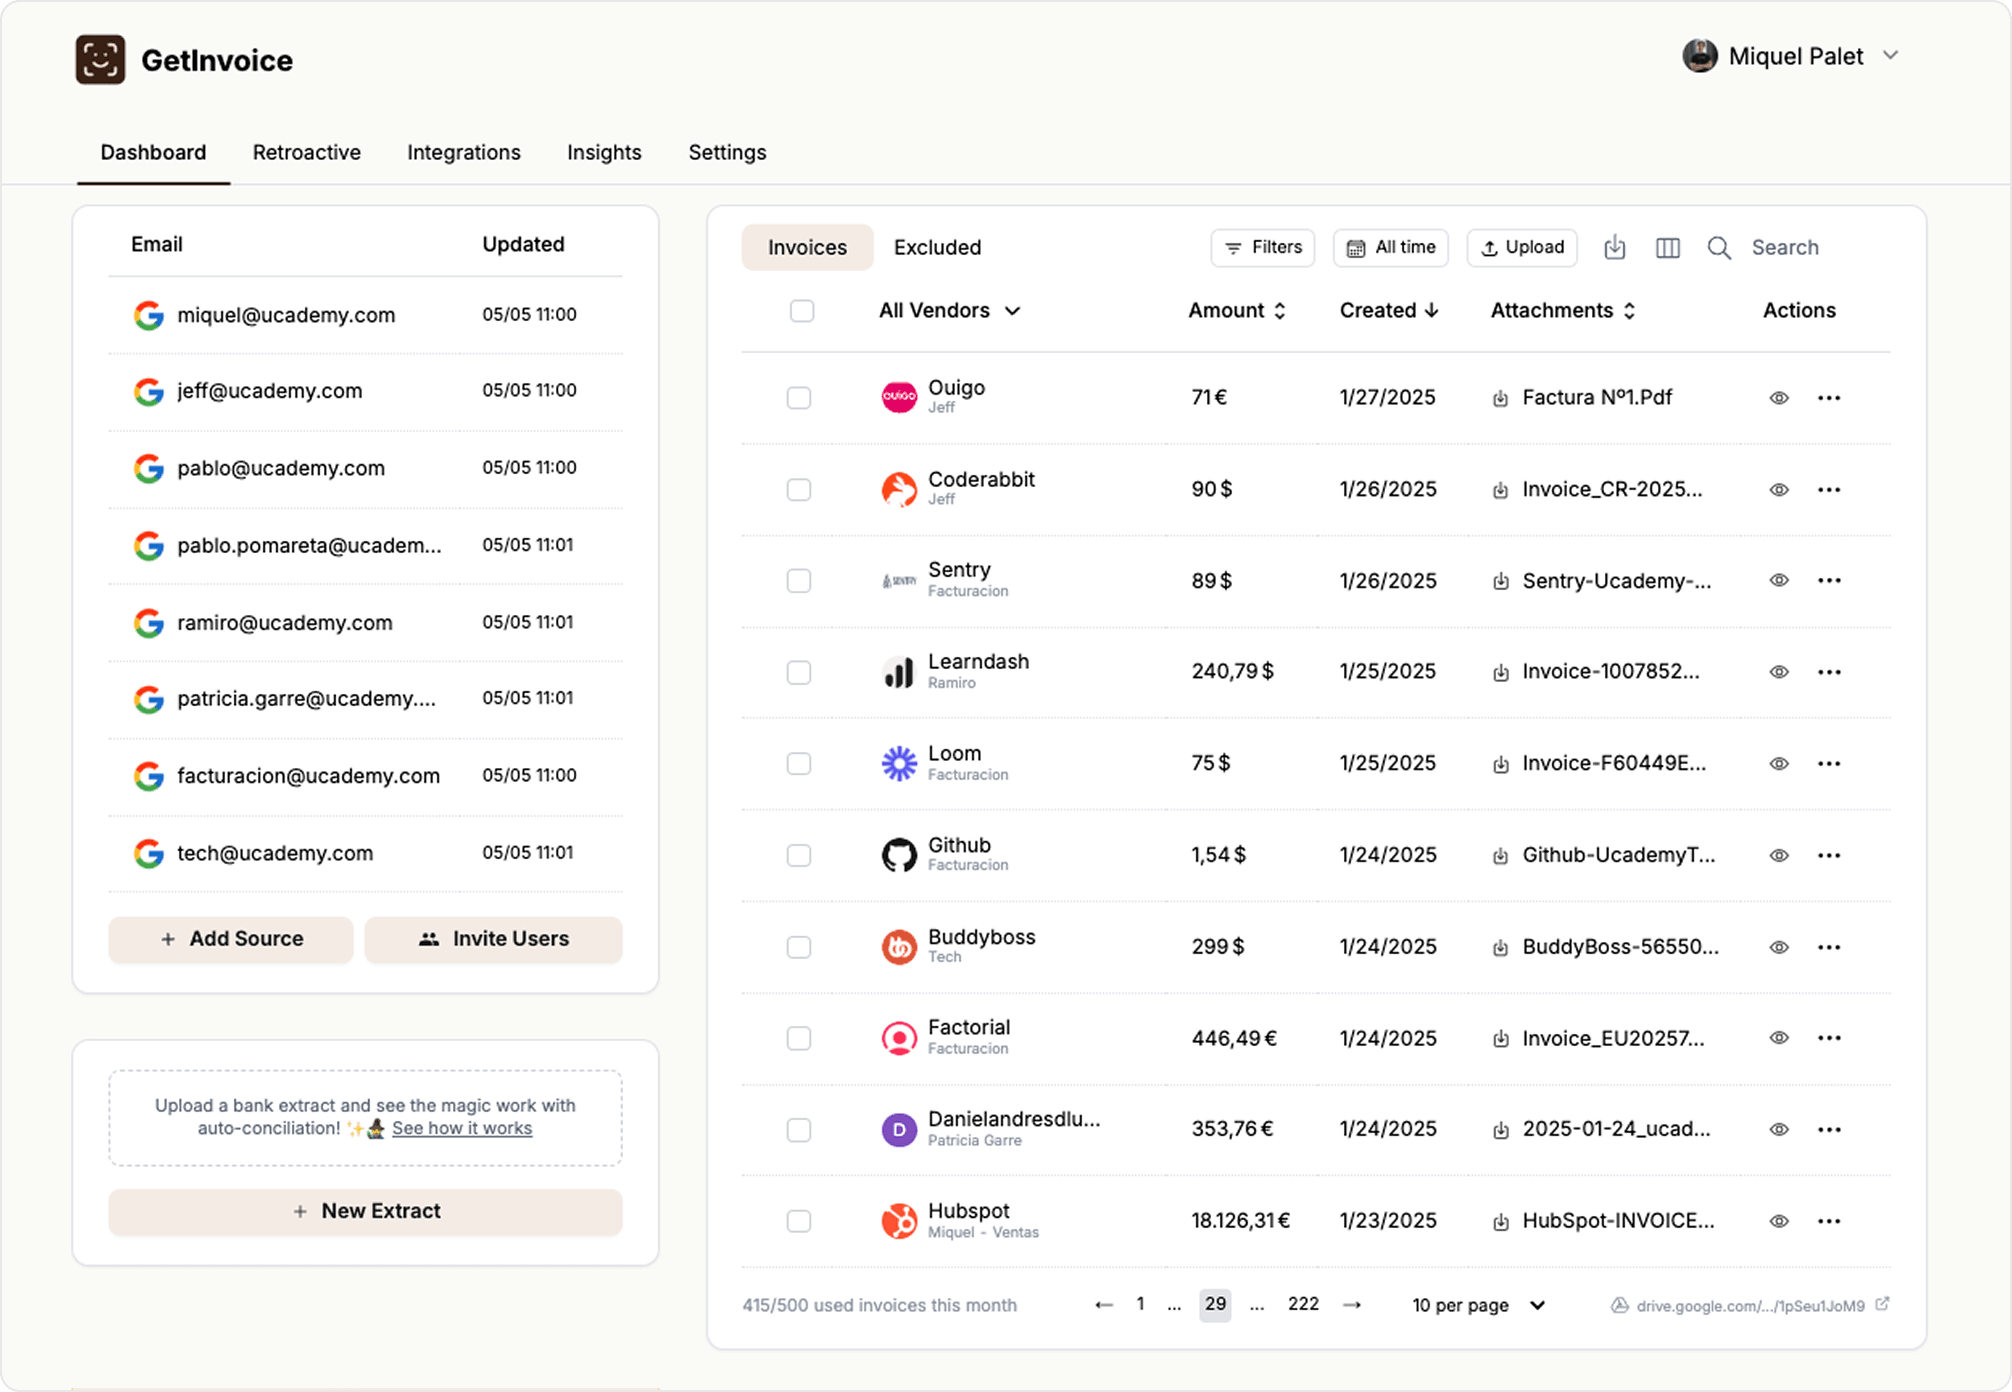Click the Loom vendor logo
This screenshot has height=1392, width=2012.
pos(899,763)
